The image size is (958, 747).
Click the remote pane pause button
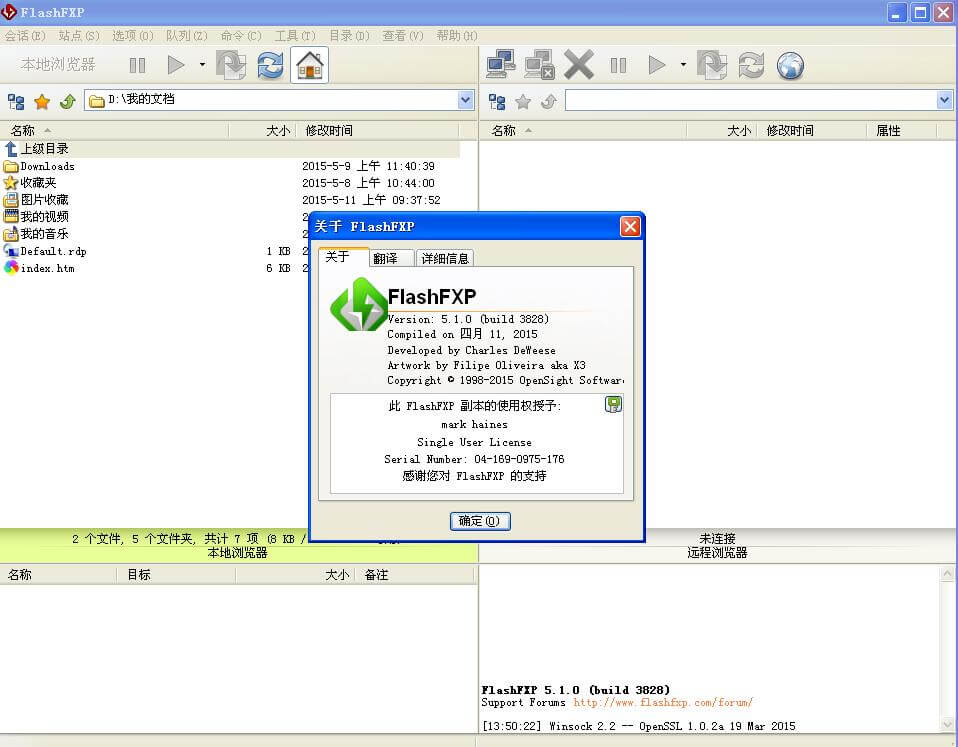618,65
